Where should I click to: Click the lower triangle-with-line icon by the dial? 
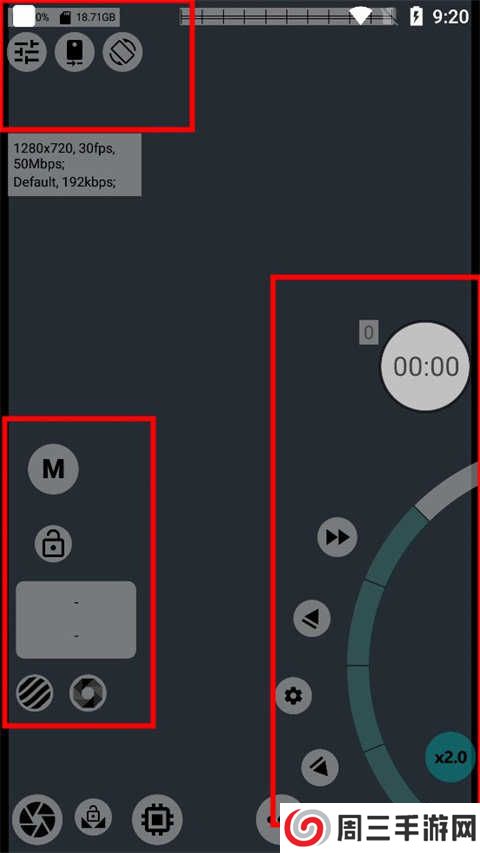320,767
